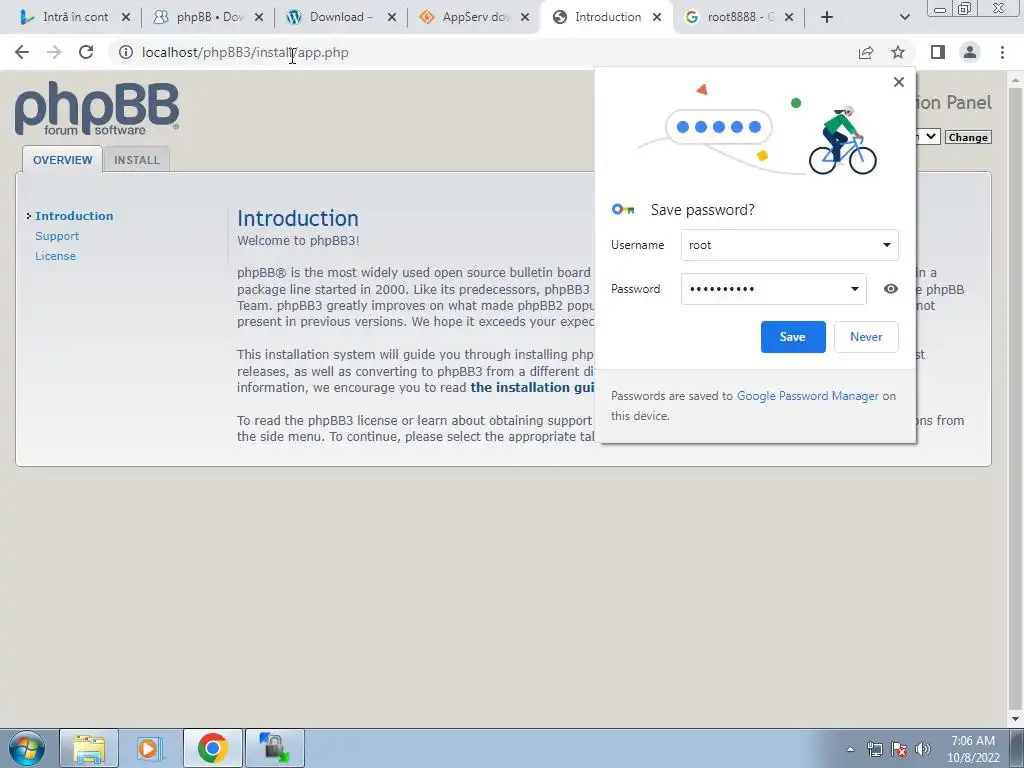Show the saved password with eye icon
The height and width of the screenshot is (768, 1024).
pyautogui.click(x=891, y=289)
